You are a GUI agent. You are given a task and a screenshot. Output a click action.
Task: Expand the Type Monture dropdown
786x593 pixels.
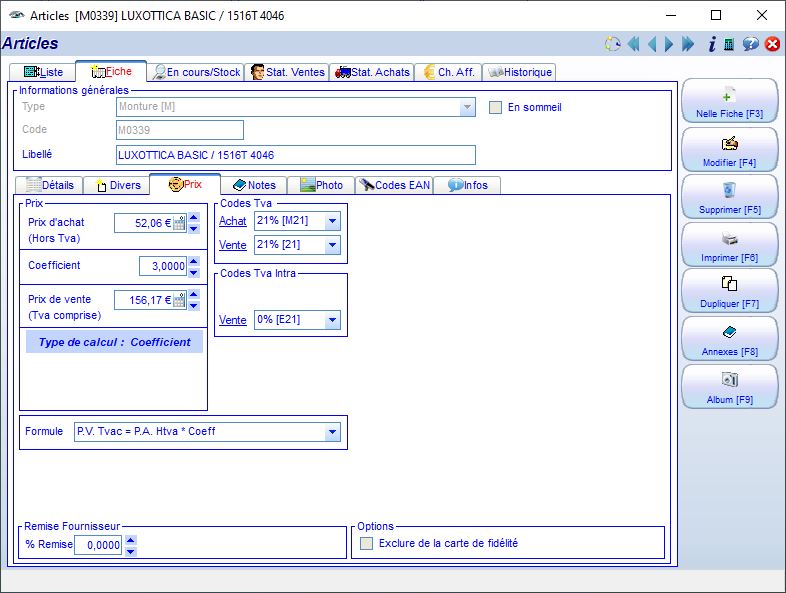(467, 107)
